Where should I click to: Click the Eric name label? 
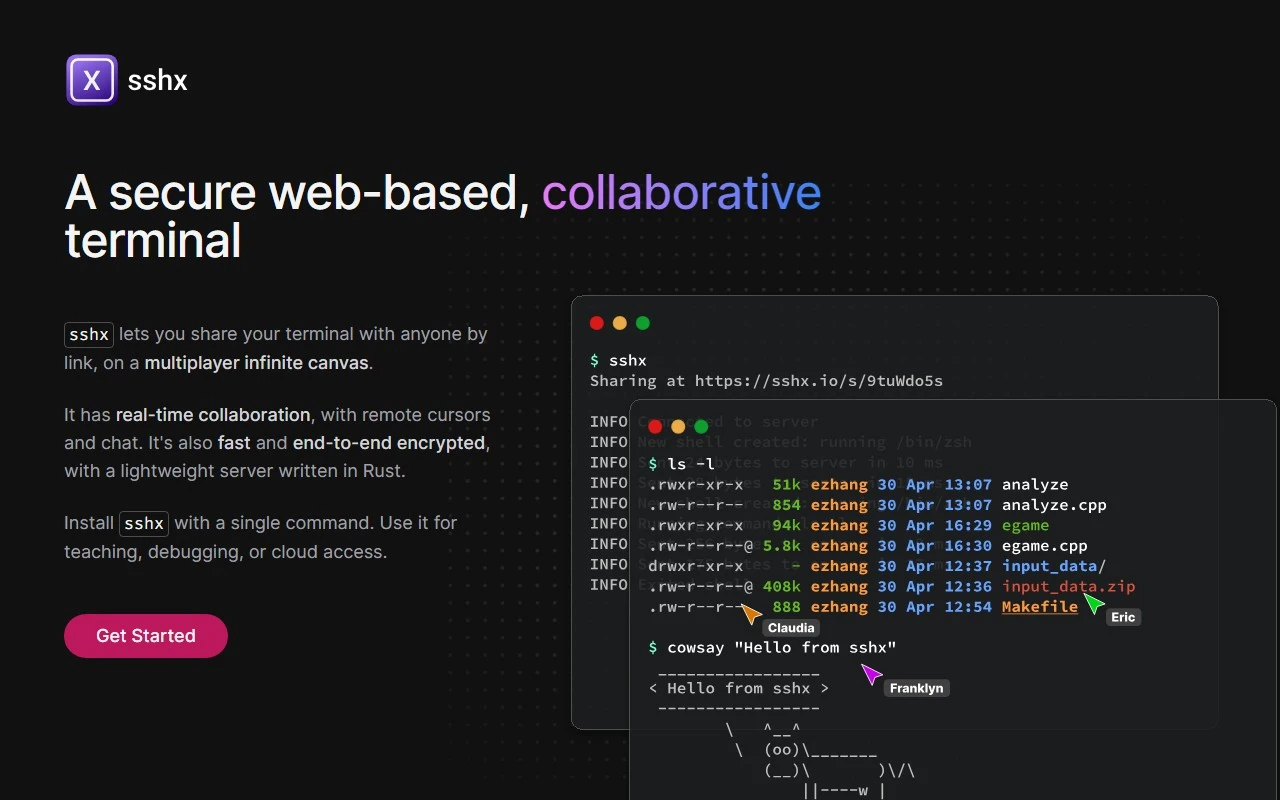coord(1123,617)
